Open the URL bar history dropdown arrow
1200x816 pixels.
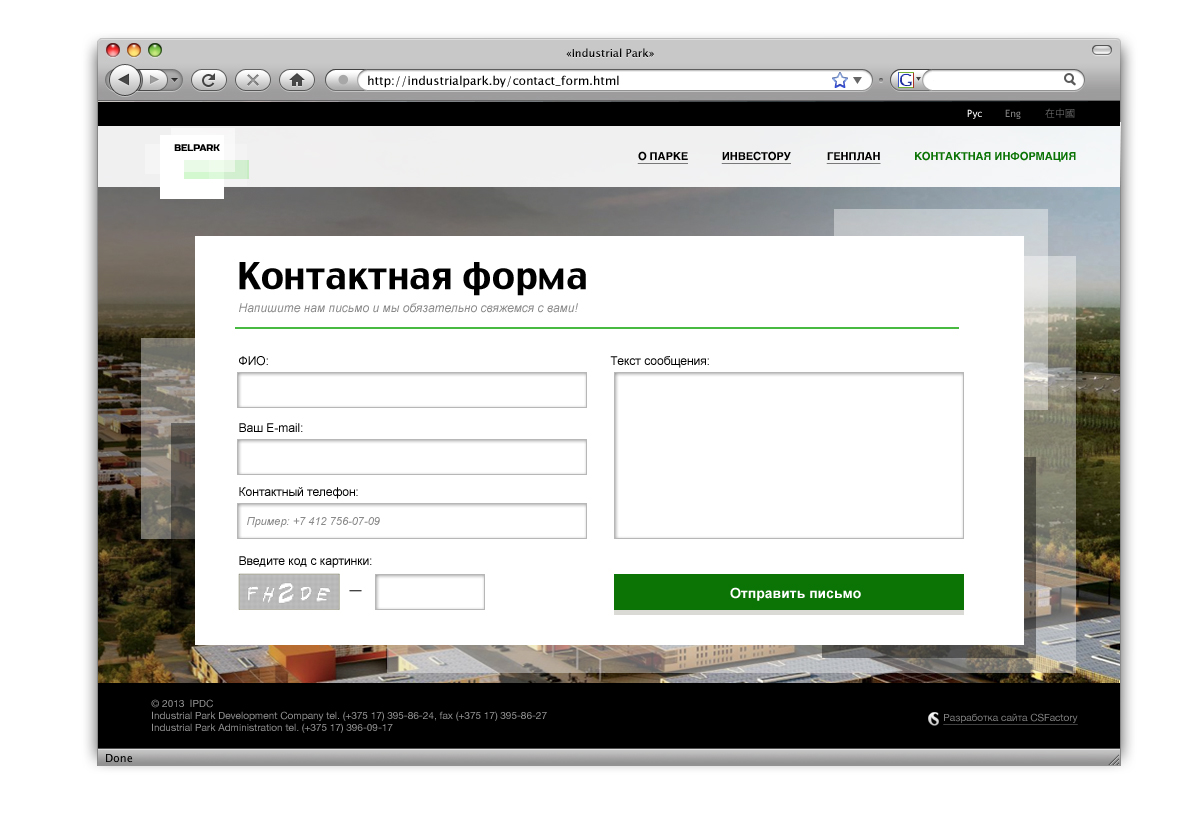coord(858,80)
